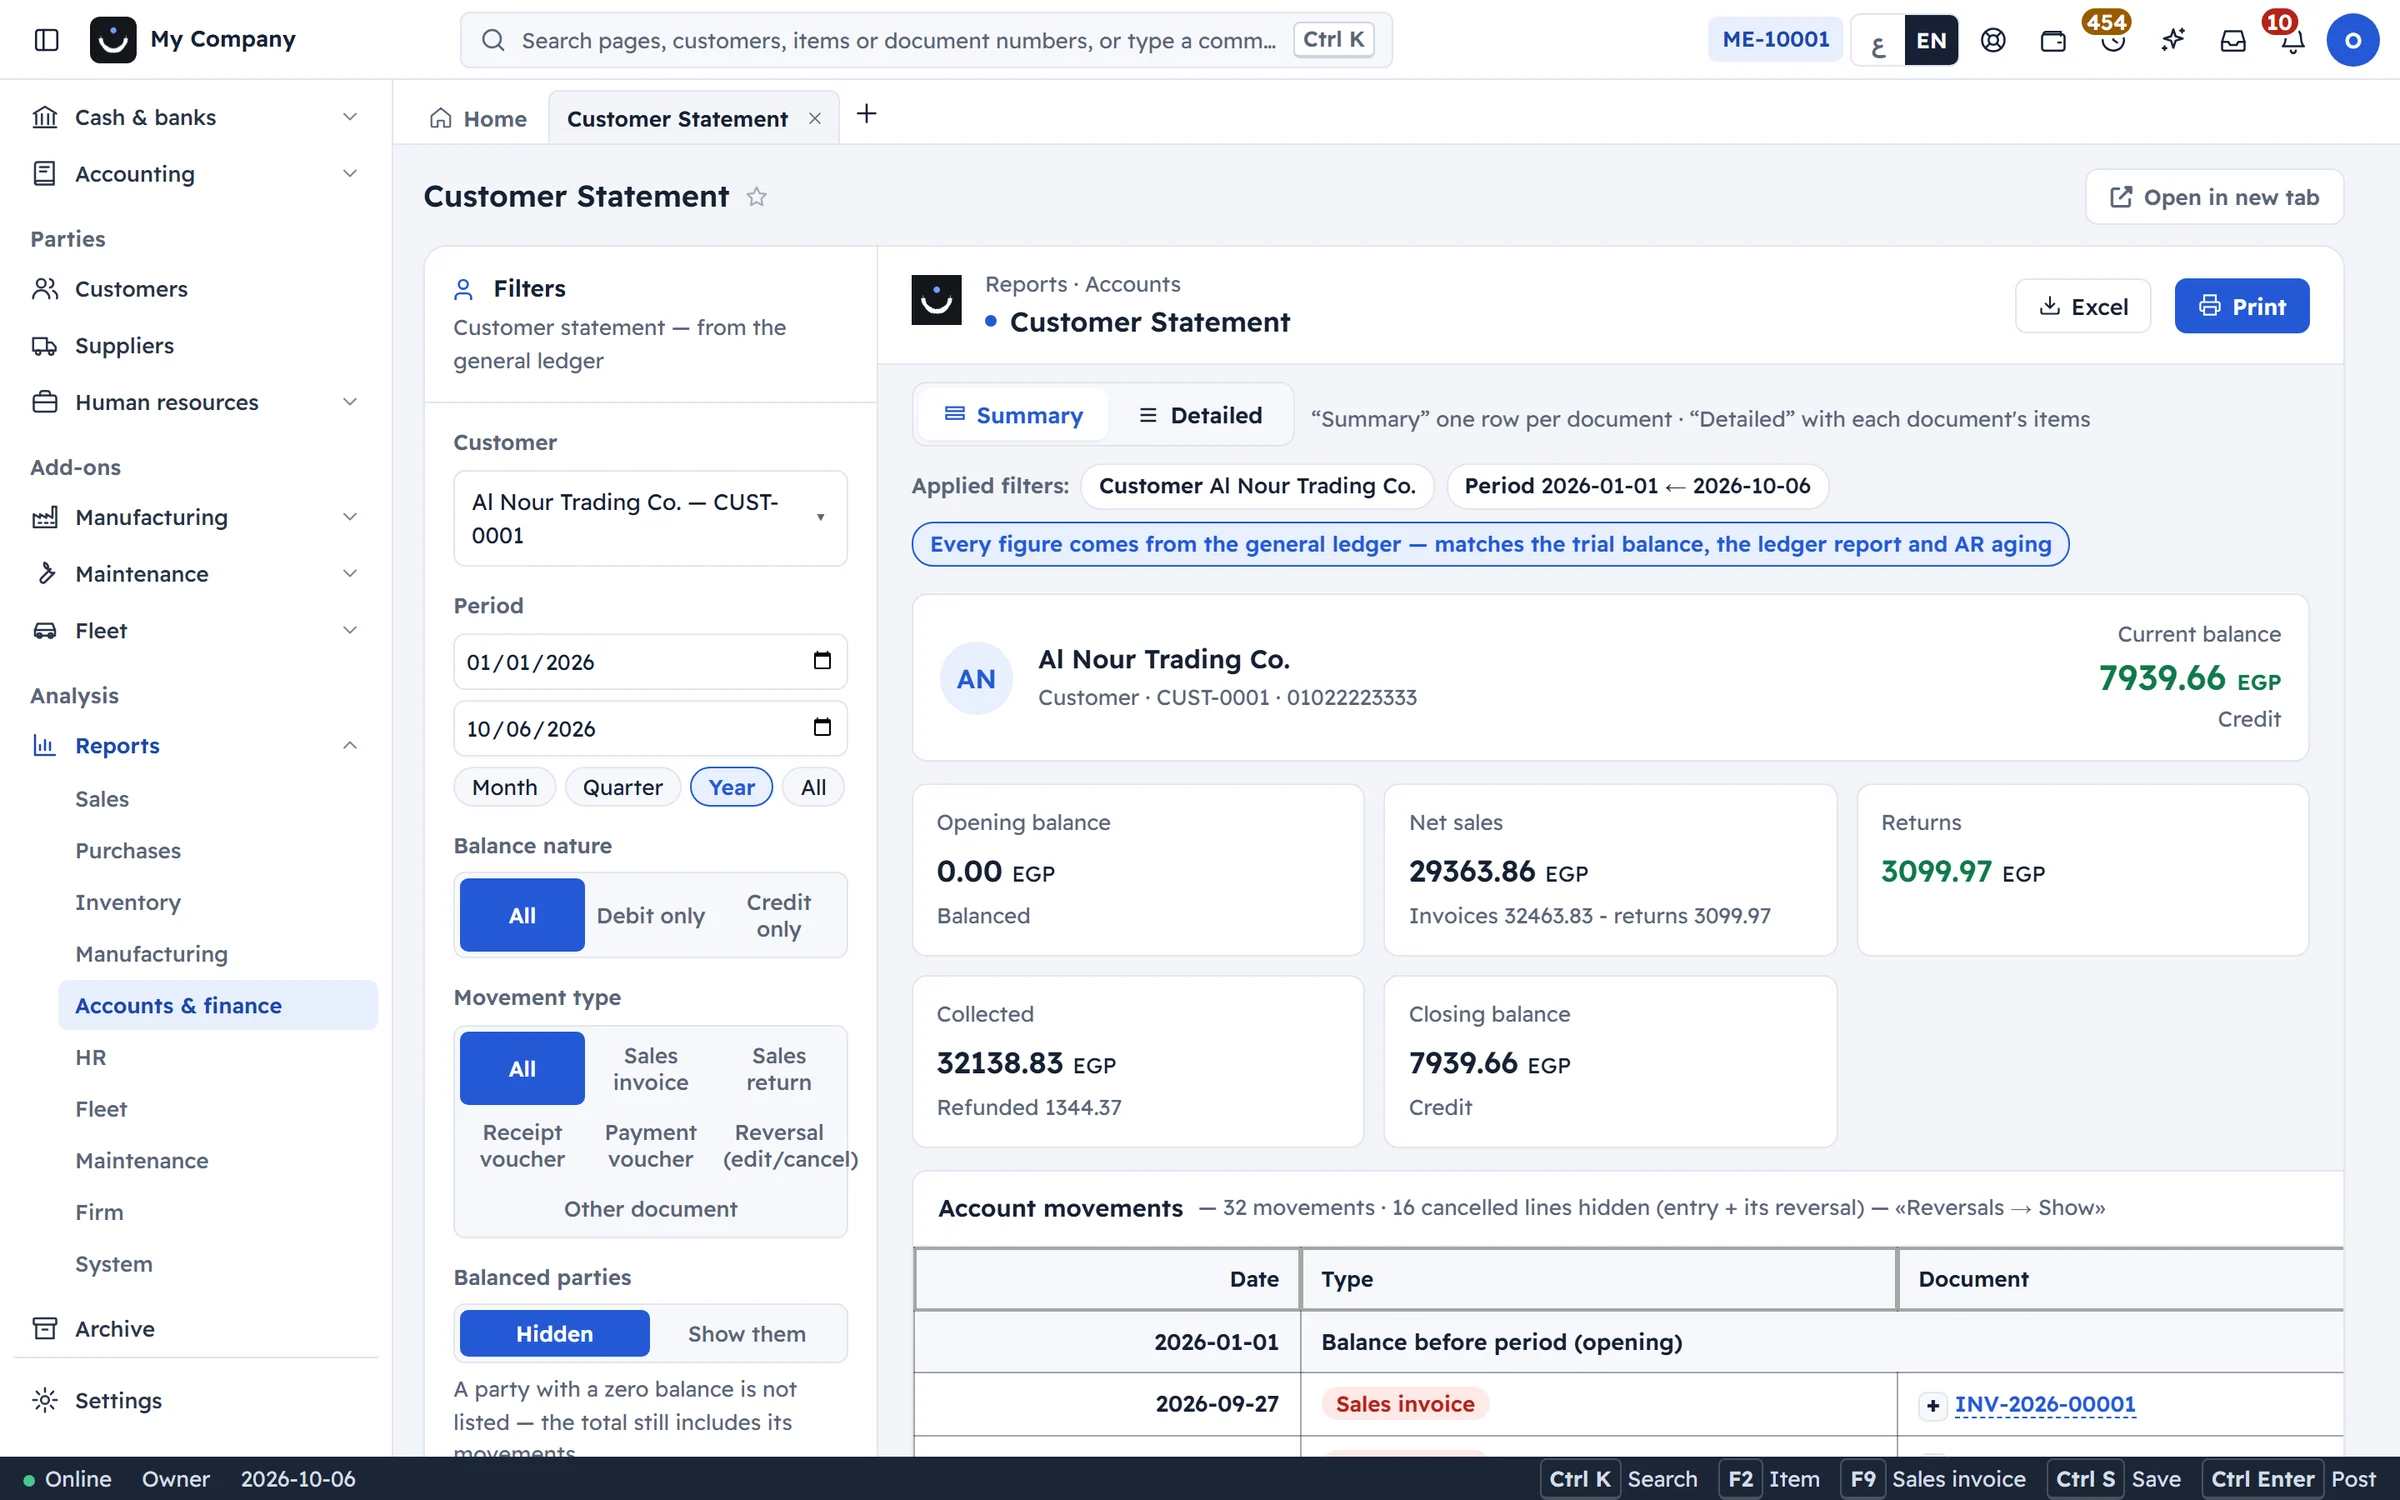
Task: Click the global search field
Action: [x=926, y=40]
